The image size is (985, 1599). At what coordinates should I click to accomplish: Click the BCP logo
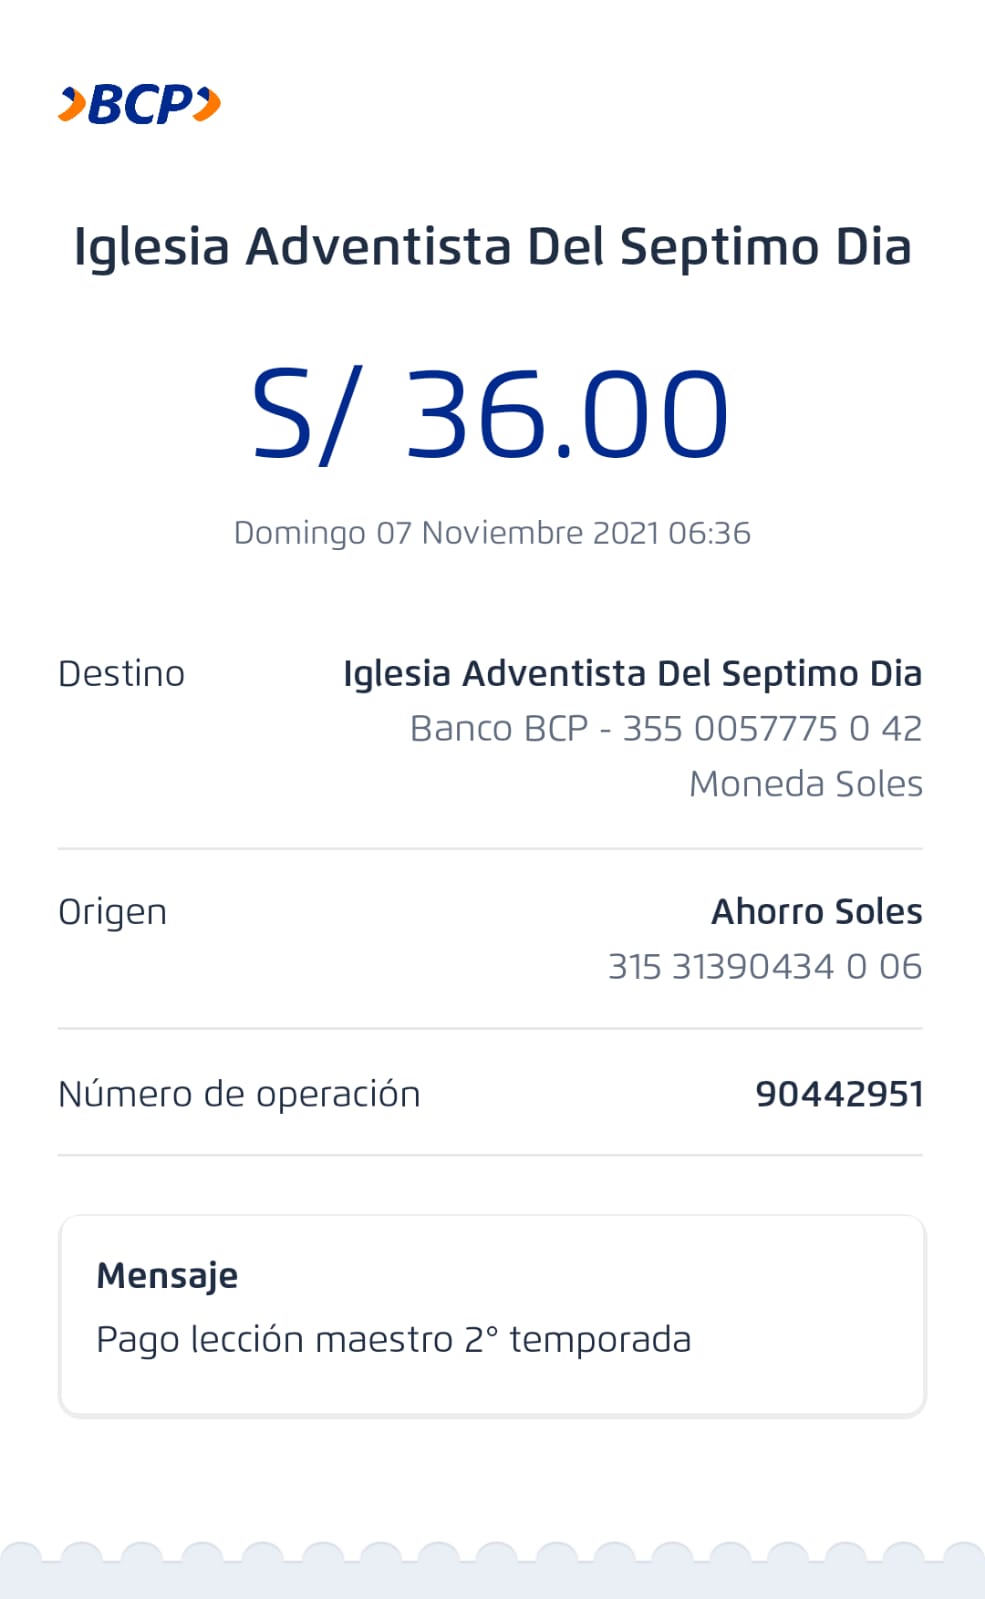click(140, 104)
